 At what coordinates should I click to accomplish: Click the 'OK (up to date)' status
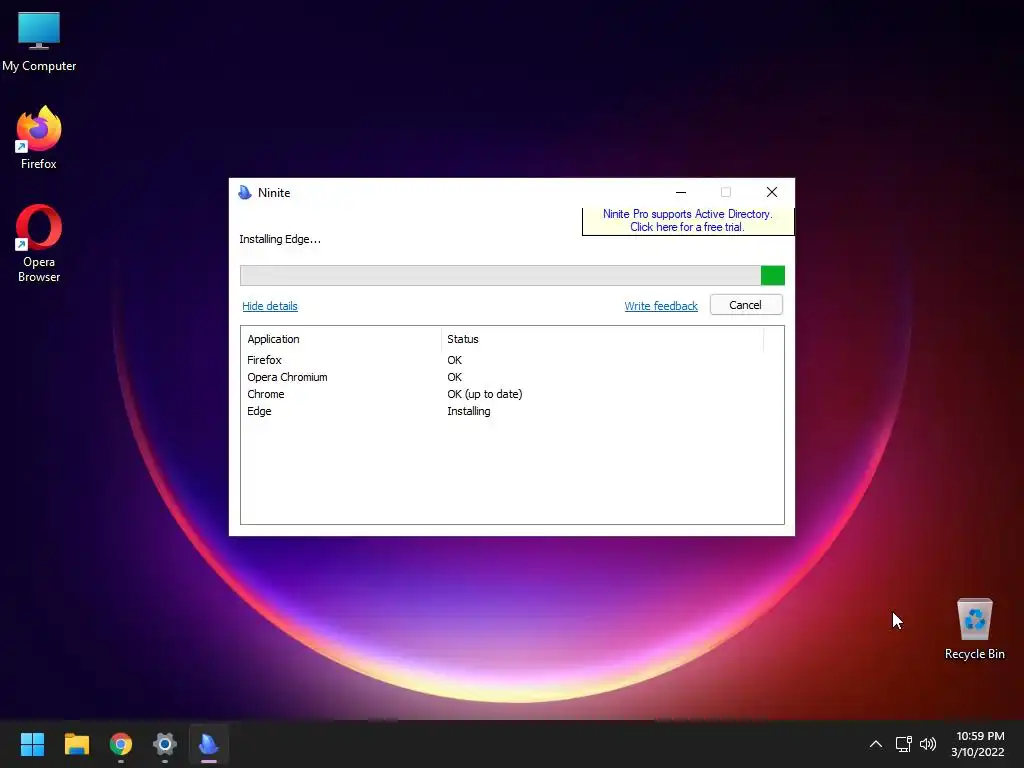coord(485,394)
